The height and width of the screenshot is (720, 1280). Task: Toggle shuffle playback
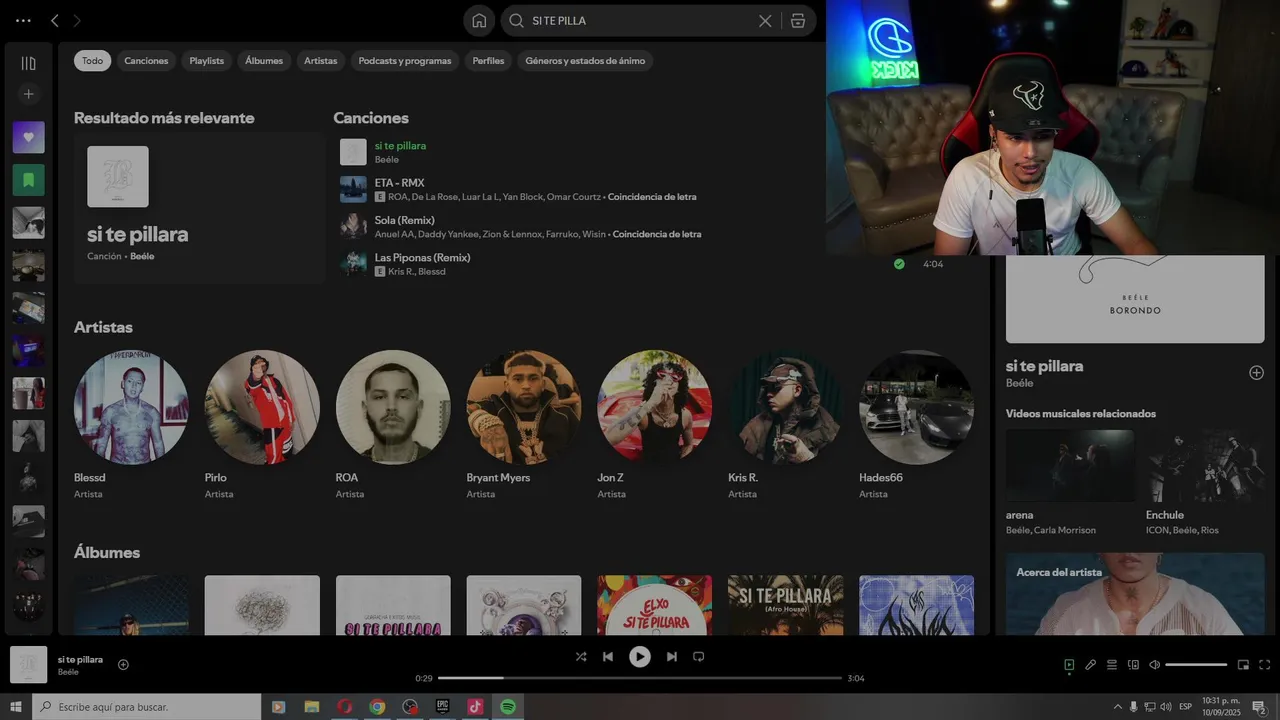click(x=581, y=657)
